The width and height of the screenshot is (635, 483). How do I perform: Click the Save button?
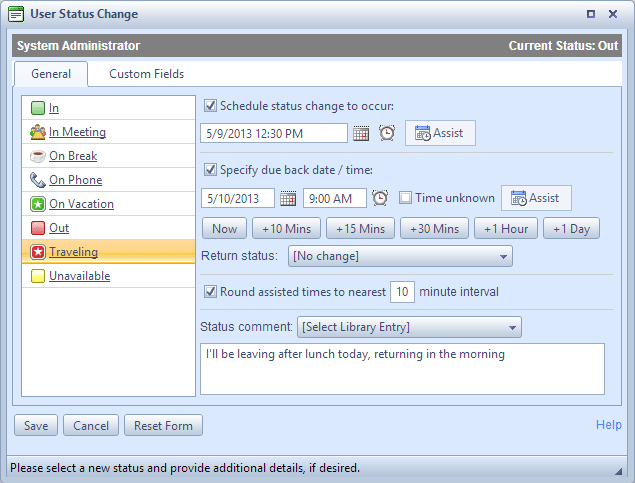click(36, 425)
